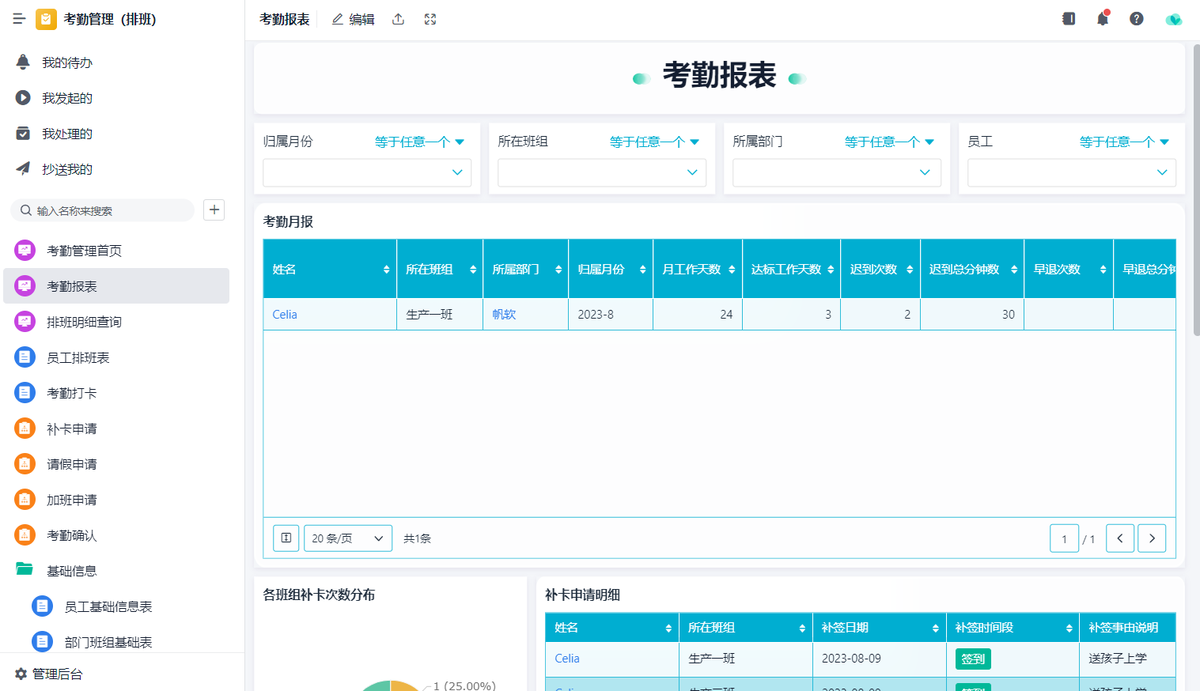Enter fullscreen via the expand icon
The height and width of the screenshot is (691, 1200).
(x=430, y=18)
